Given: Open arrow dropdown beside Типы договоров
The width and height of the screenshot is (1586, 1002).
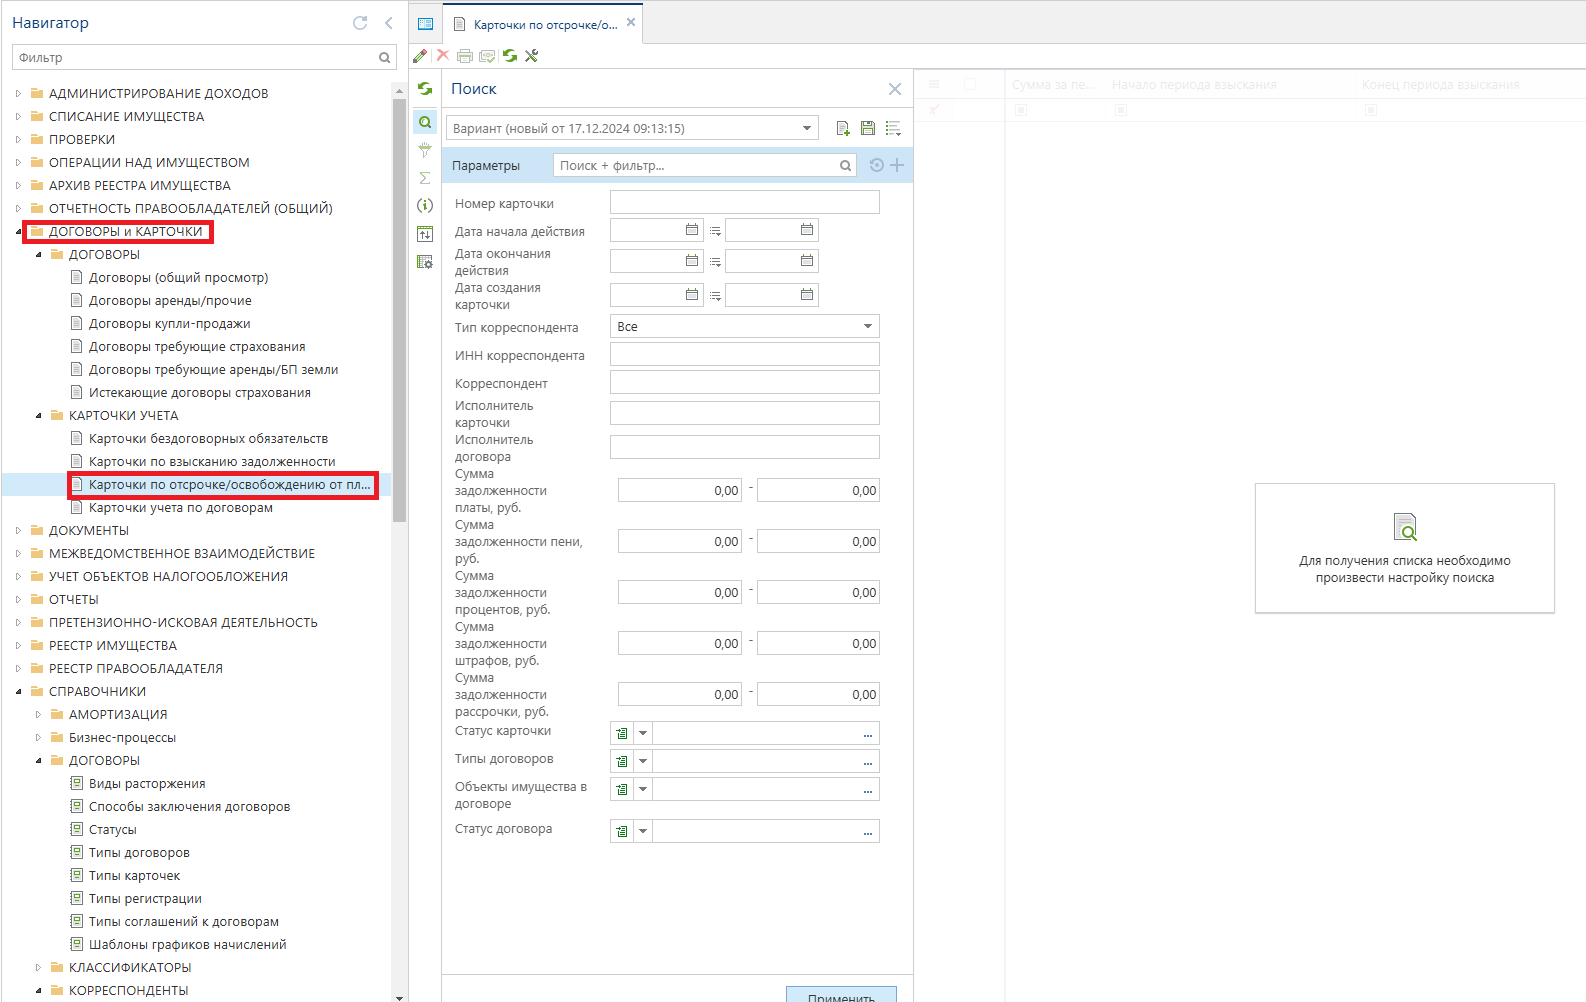Looking at the screenshot, I should [643, 761].
